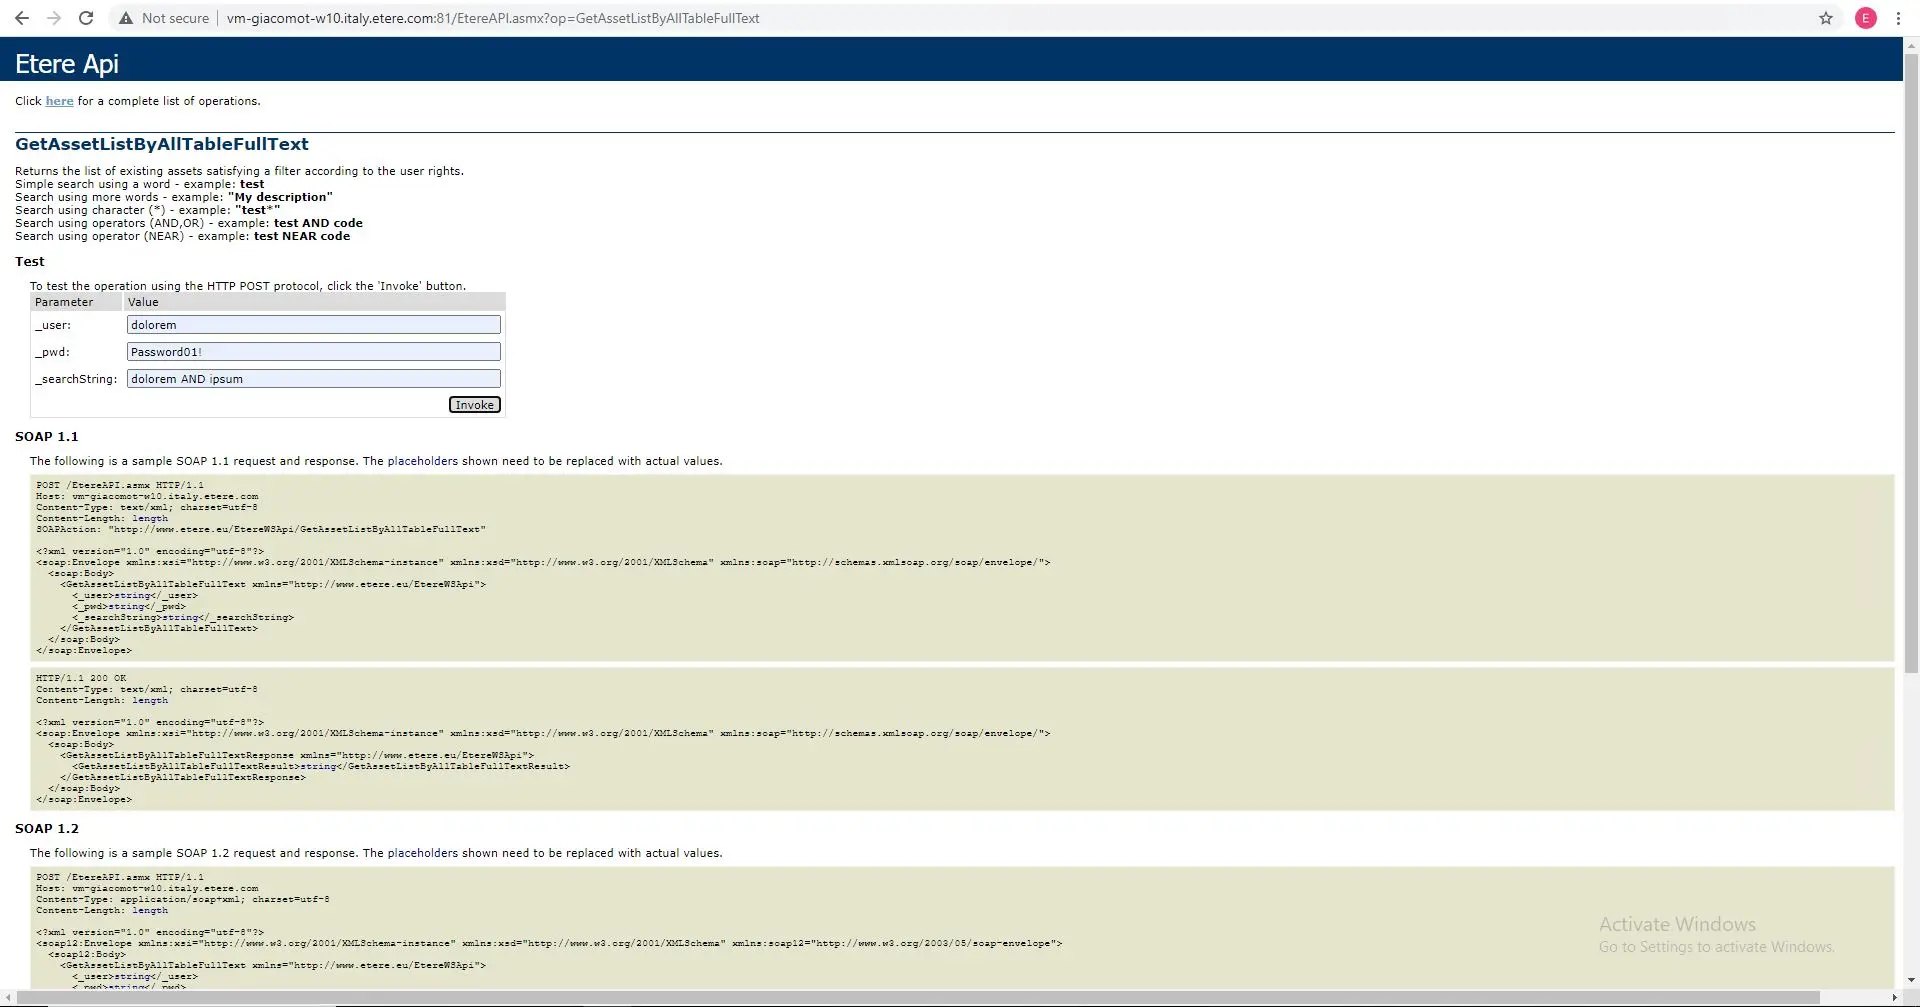Bookmark this page with the star icon
Screen dimensions: 1920x1007
[x=1826, y=18]
